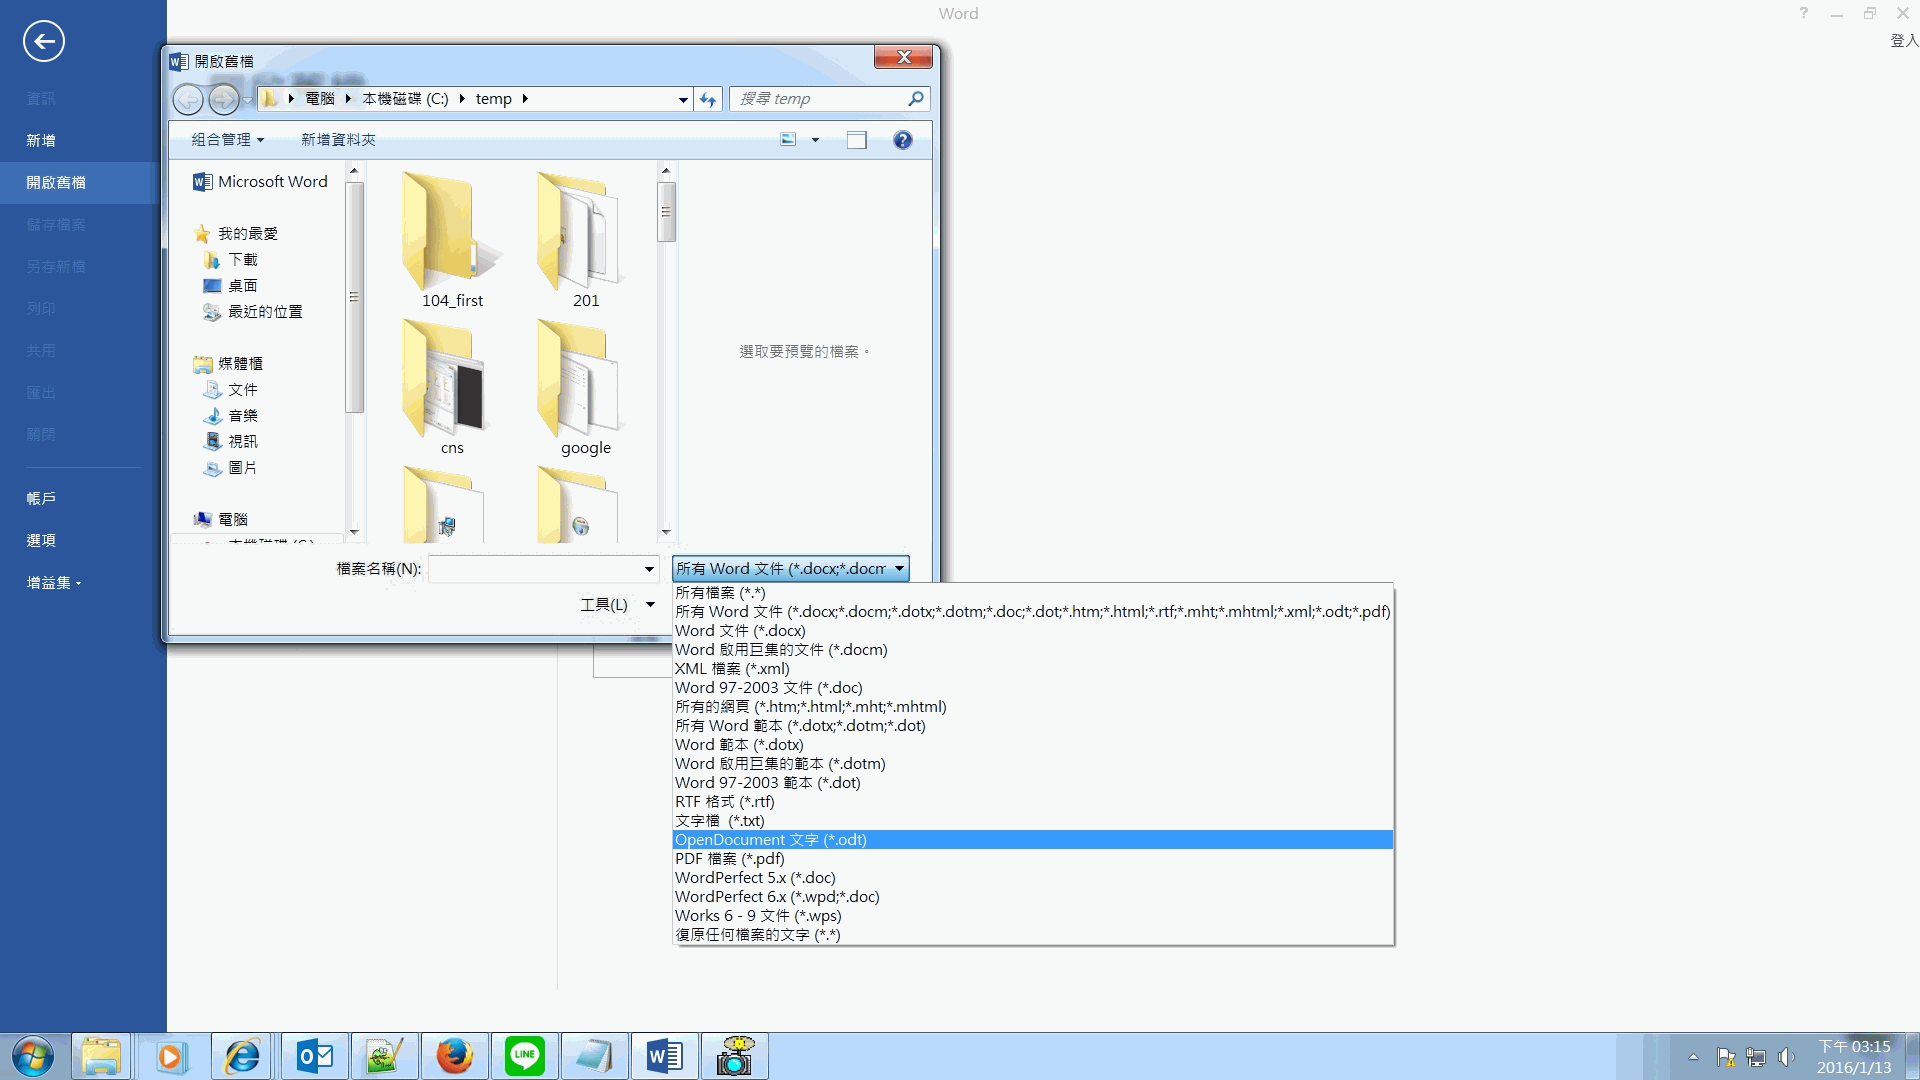1920x1080 pixels.
Task: Open Firefox from the taskbar
Action: click(455, 1056)
